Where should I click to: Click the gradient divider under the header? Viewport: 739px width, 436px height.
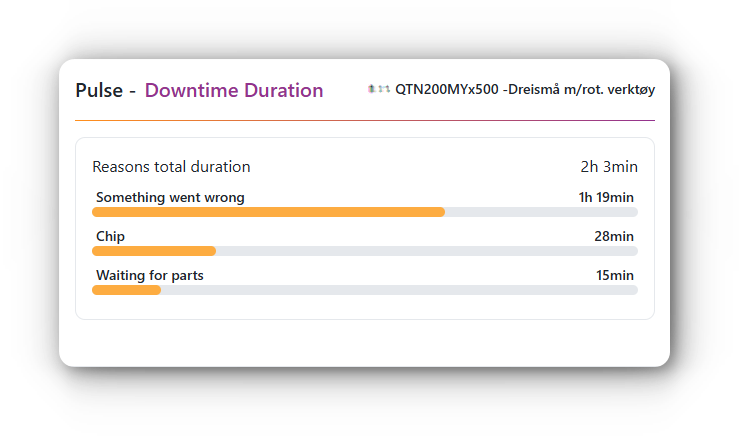click(364, 120)
